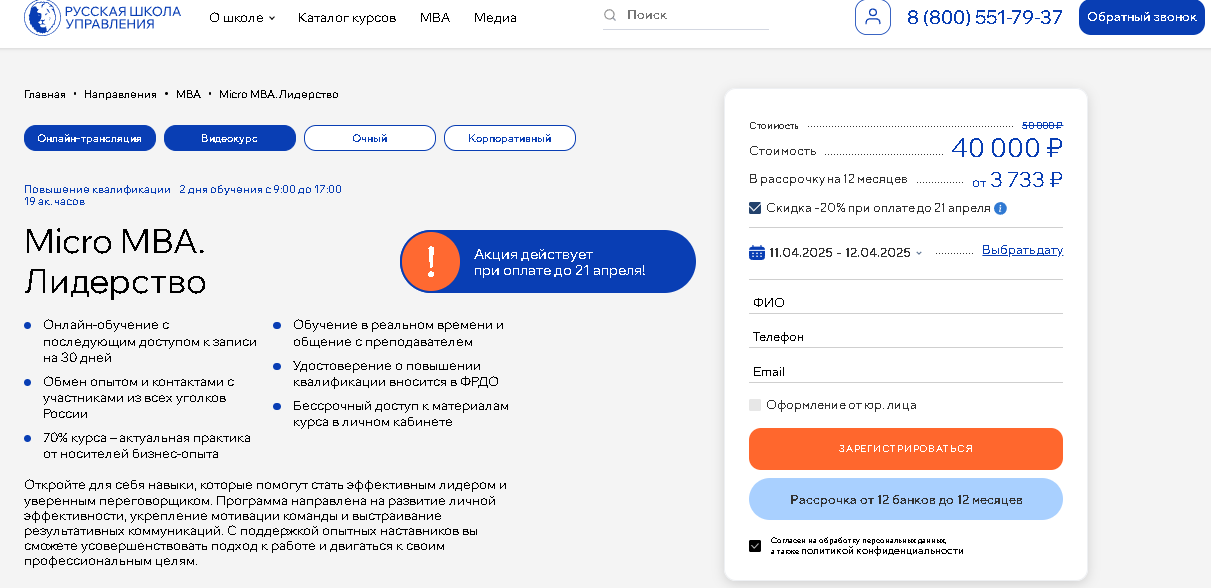
Task: Enable the Оформление от юр. лица checkbox
Action: coord(755,405)
